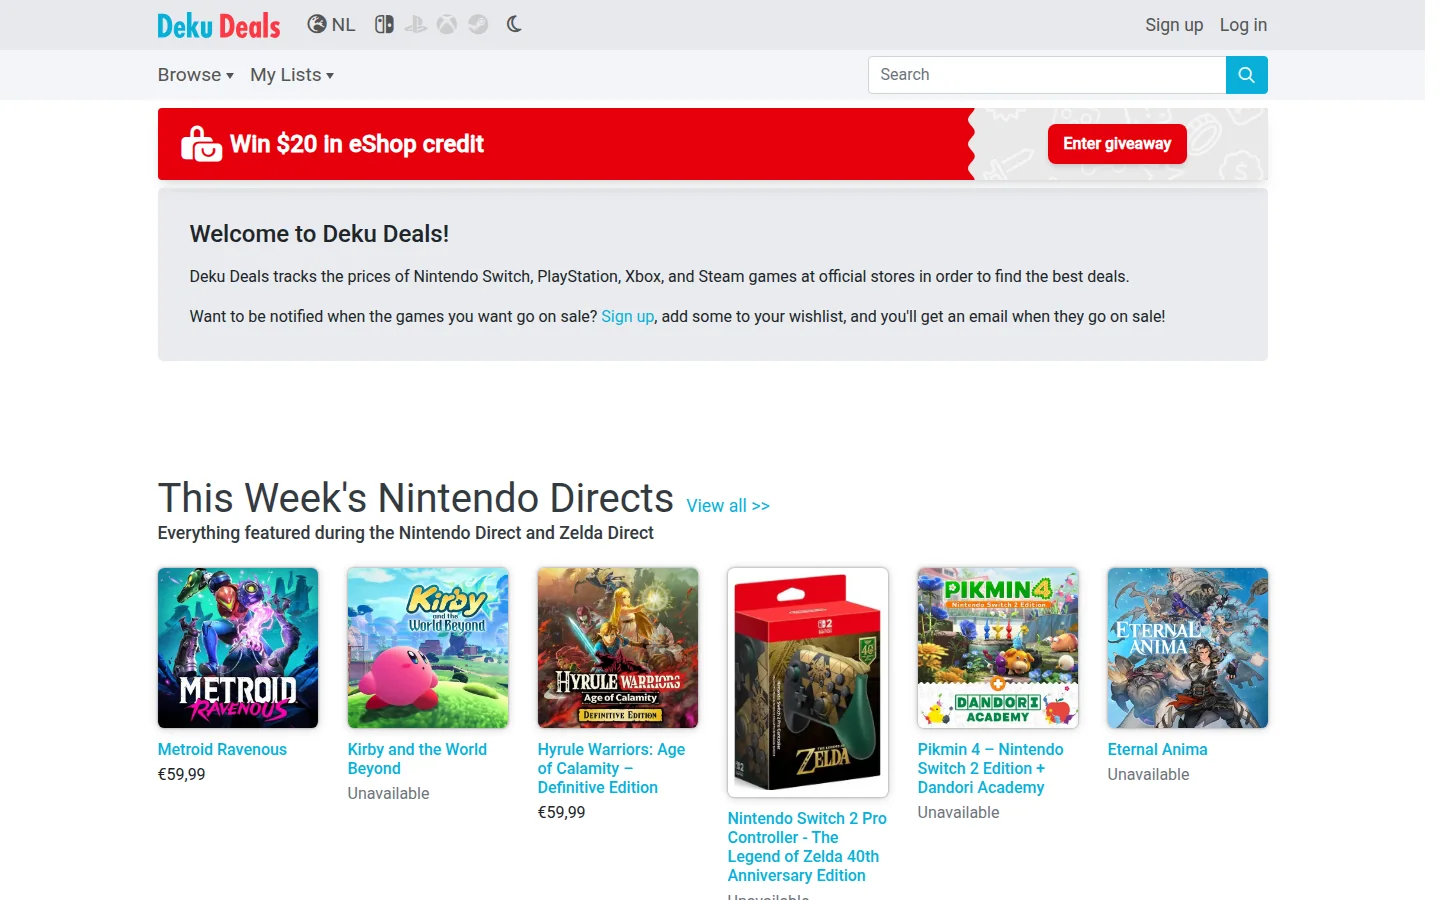Click the magnifying glass search button
The image size is (1440, 900).
pos(1247,75)
